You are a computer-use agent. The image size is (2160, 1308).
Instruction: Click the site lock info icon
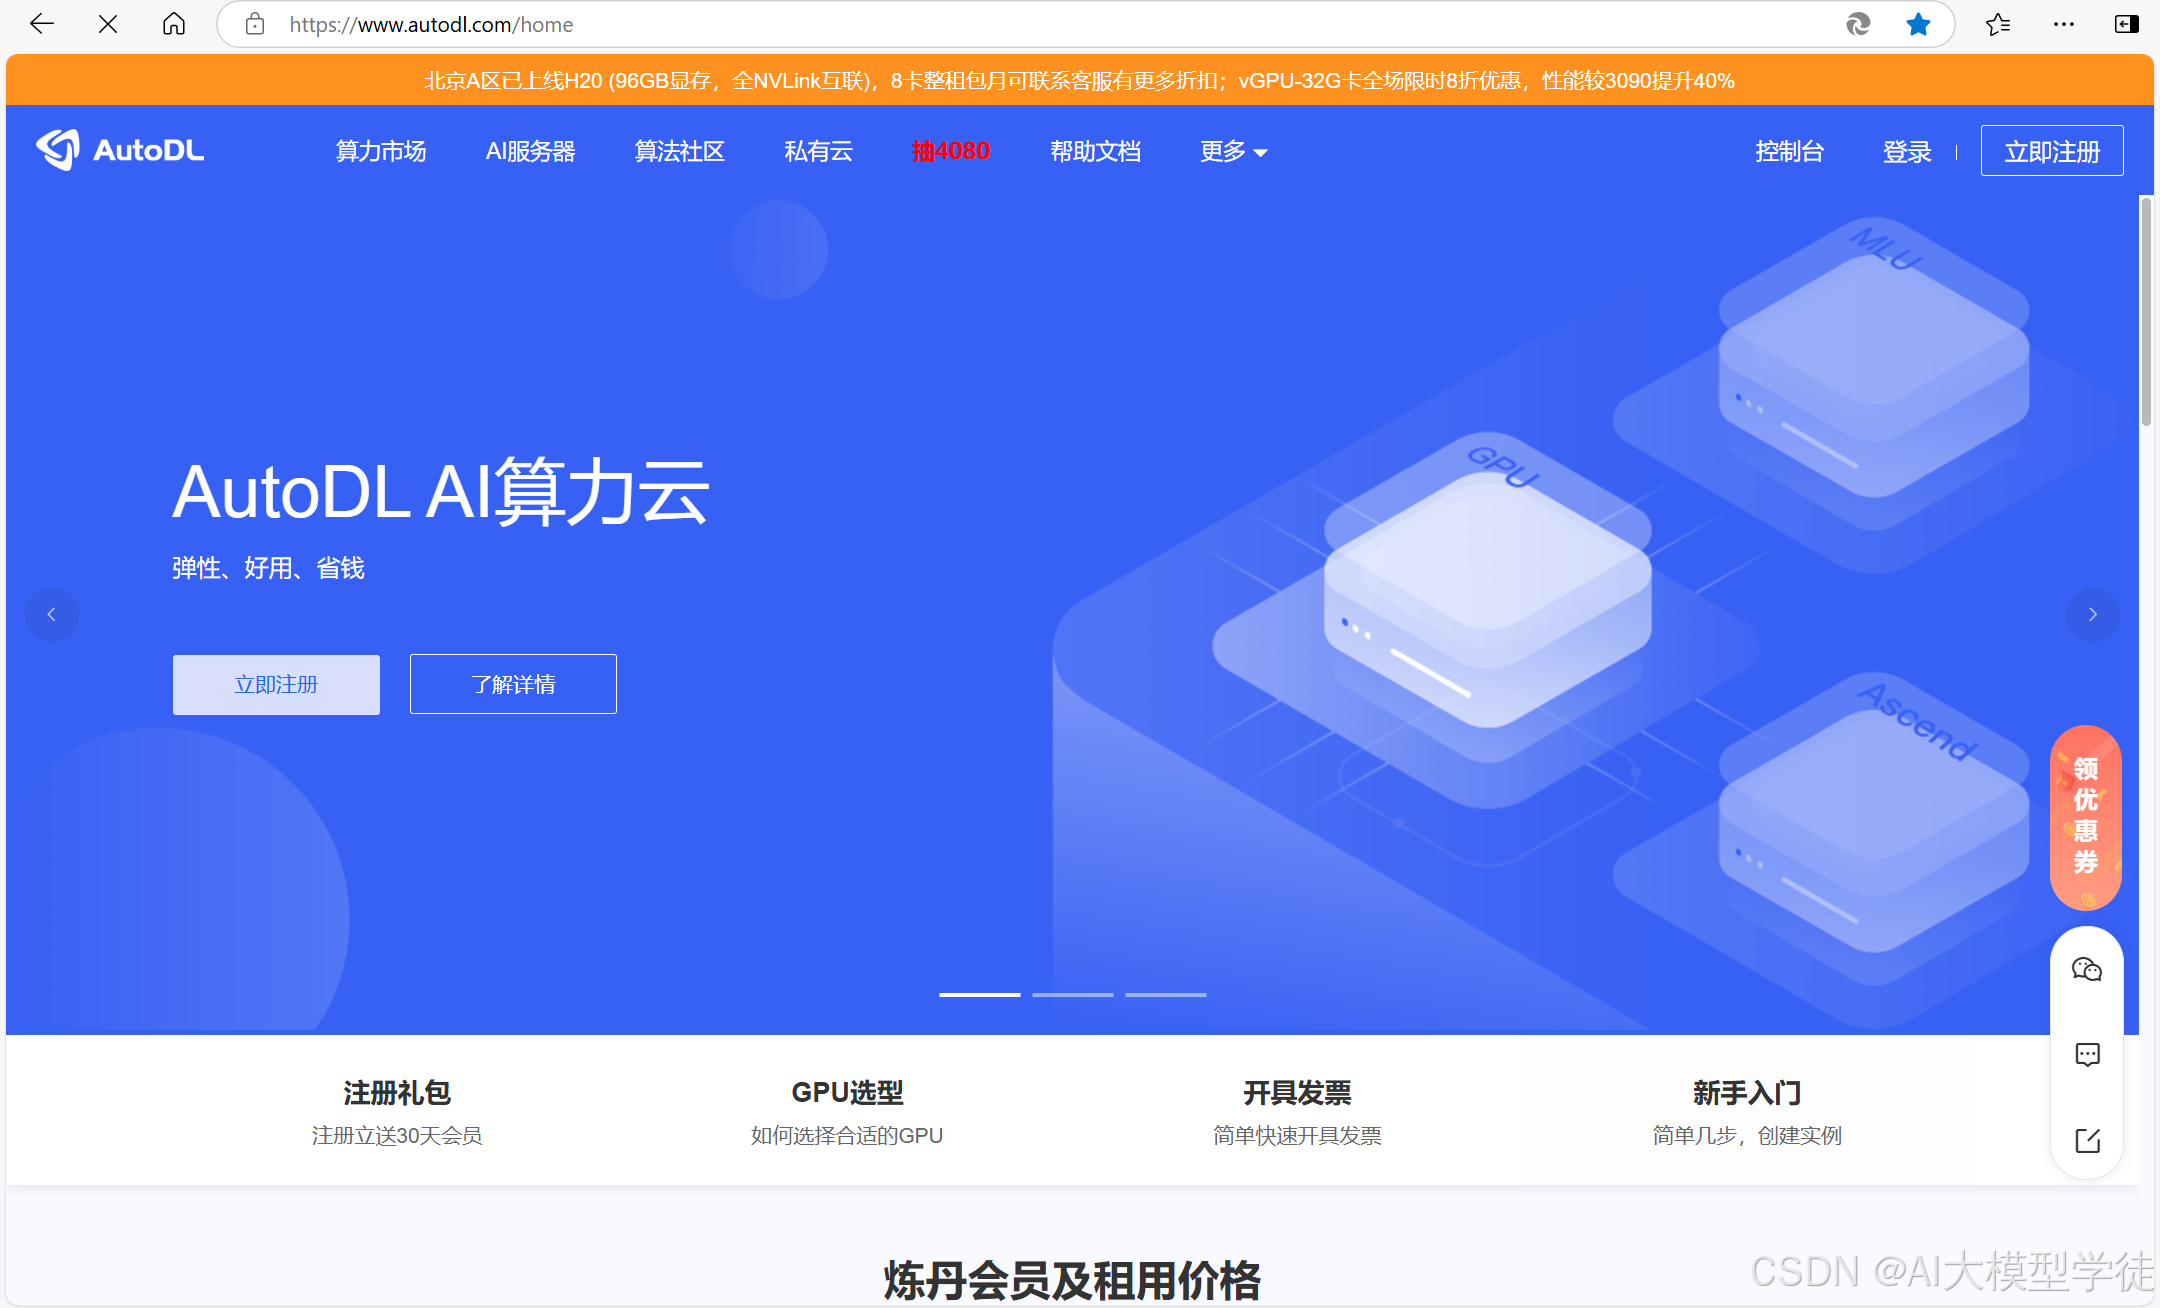255,24
